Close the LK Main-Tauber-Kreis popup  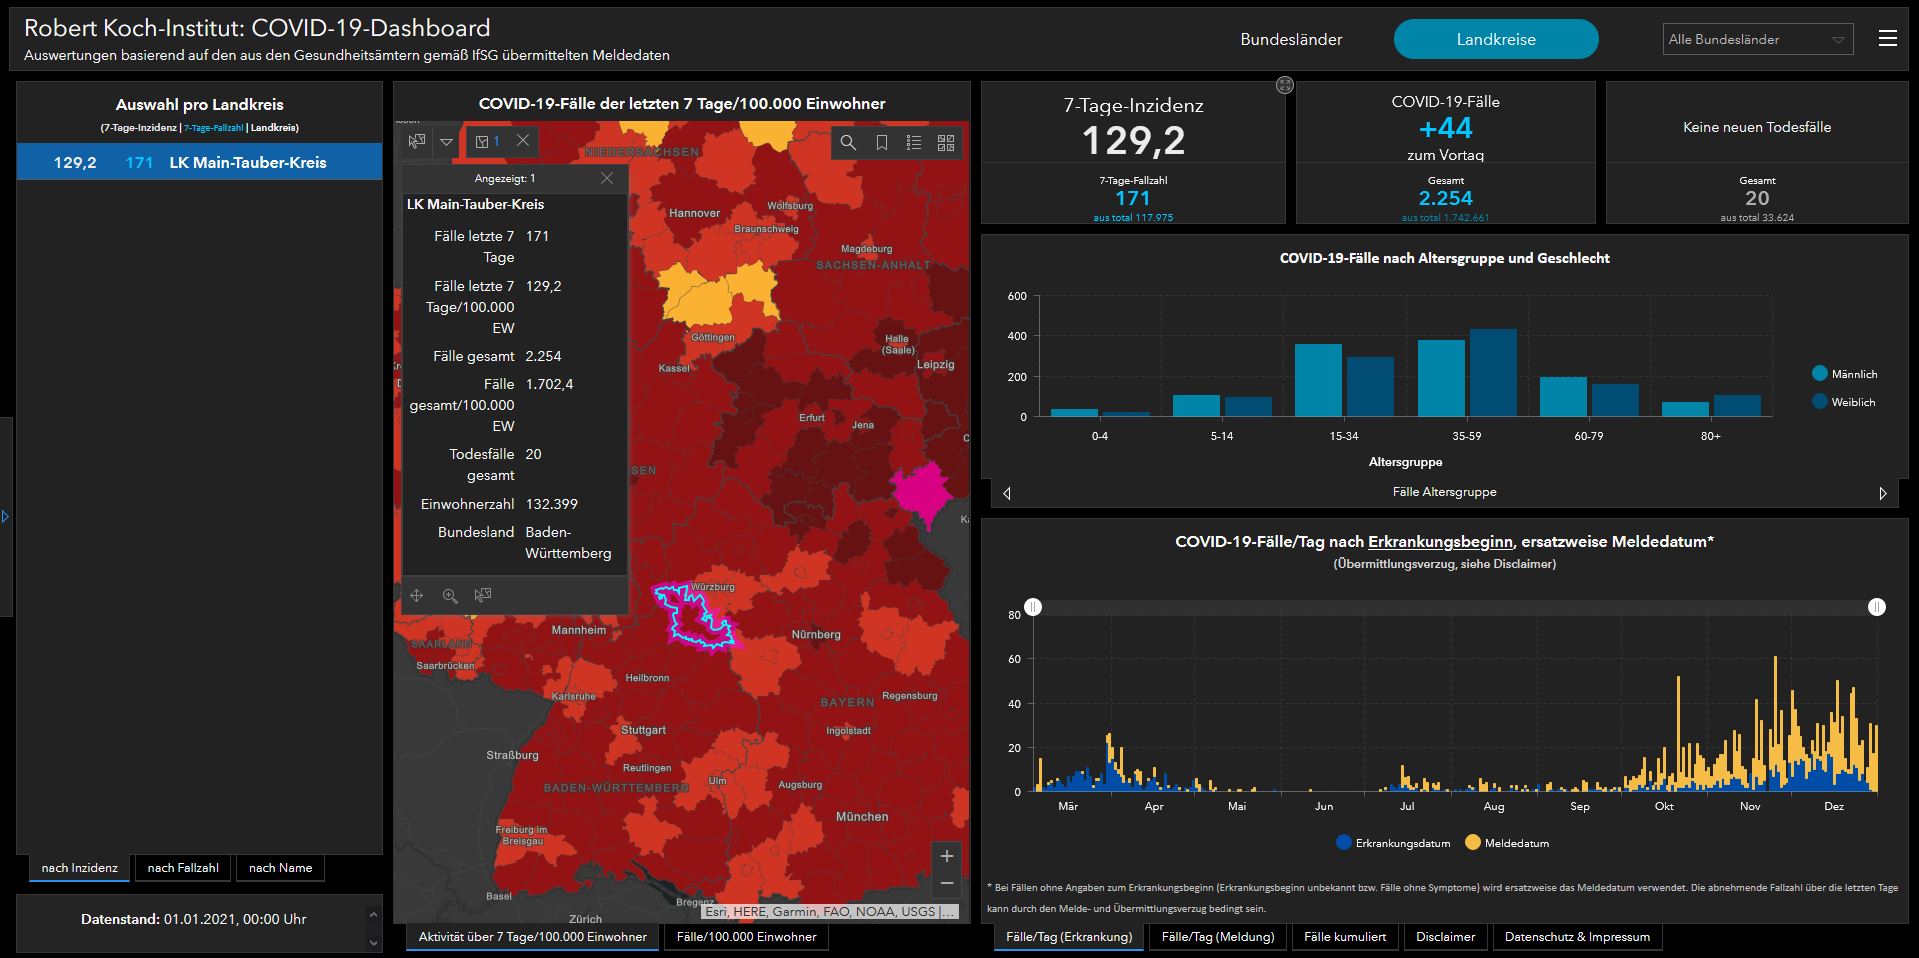[606, 178]
